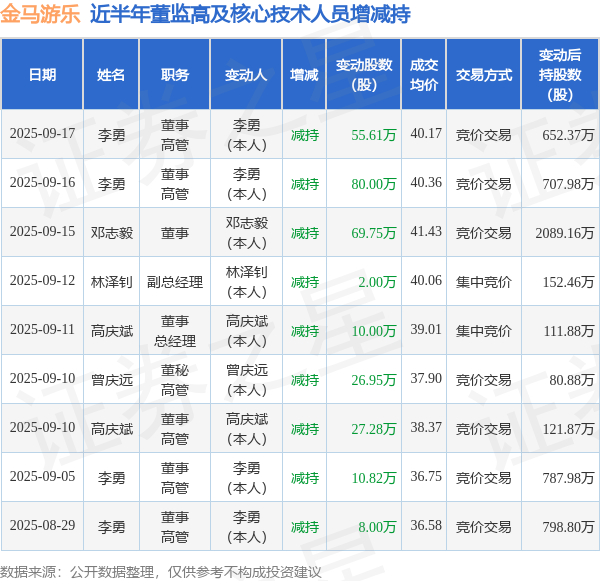Click the 69.75万 share change value

coord(374,233)
